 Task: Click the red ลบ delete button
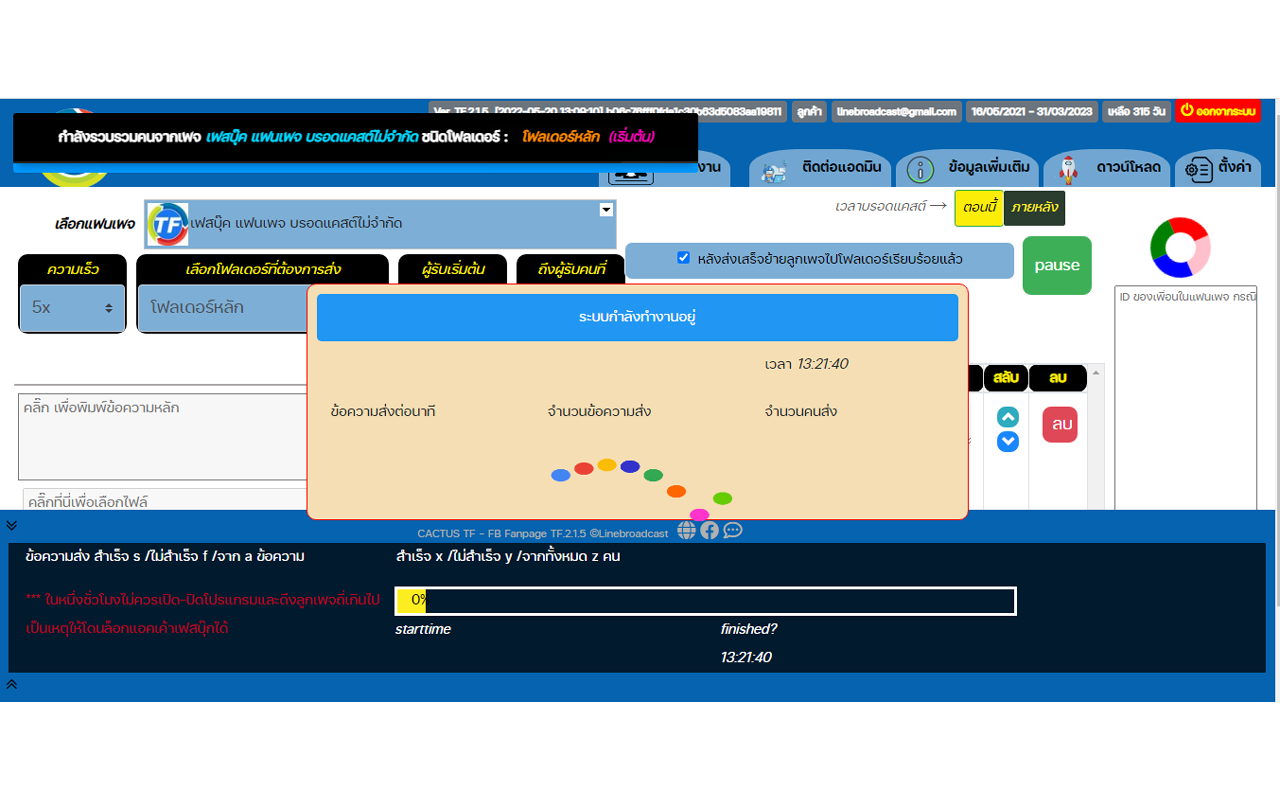[x=1060, y=424]
